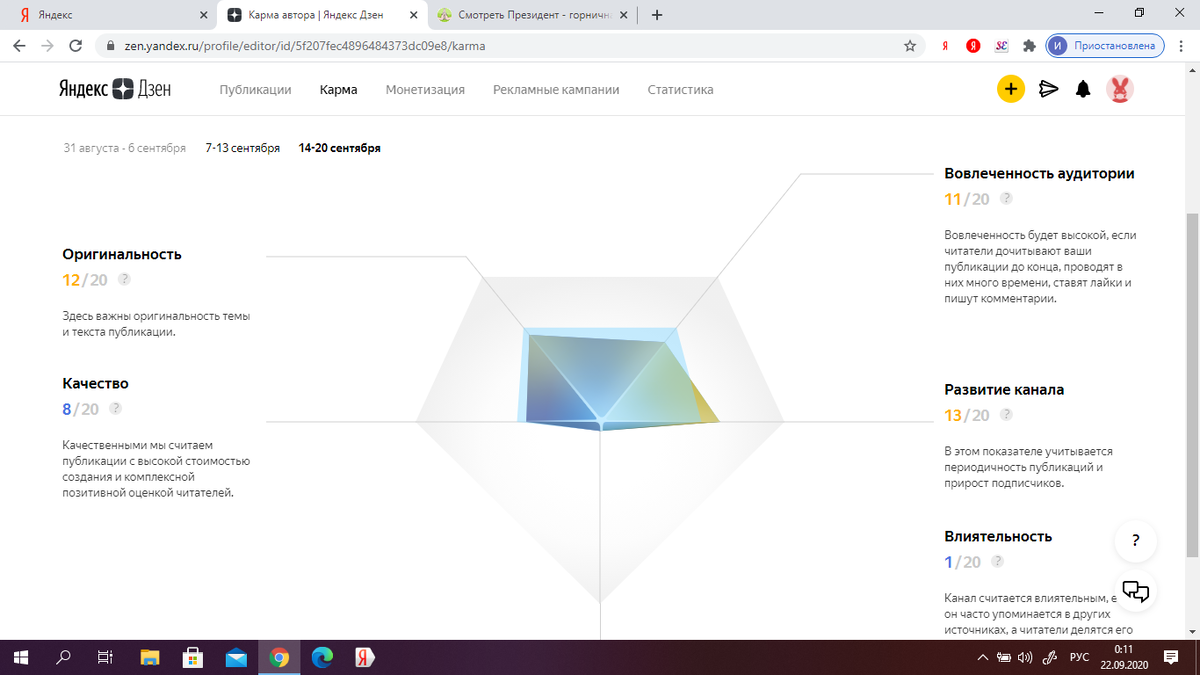Show help hint next to Качество score
The height and width of the screenshot is (675, 1200).
click(x=116, y=409)
